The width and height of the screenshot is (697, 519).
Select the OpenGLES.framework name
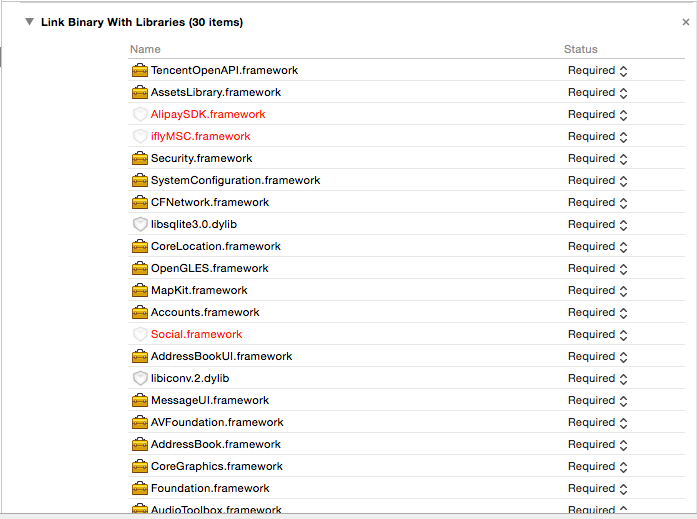click(x=209, y=268)
